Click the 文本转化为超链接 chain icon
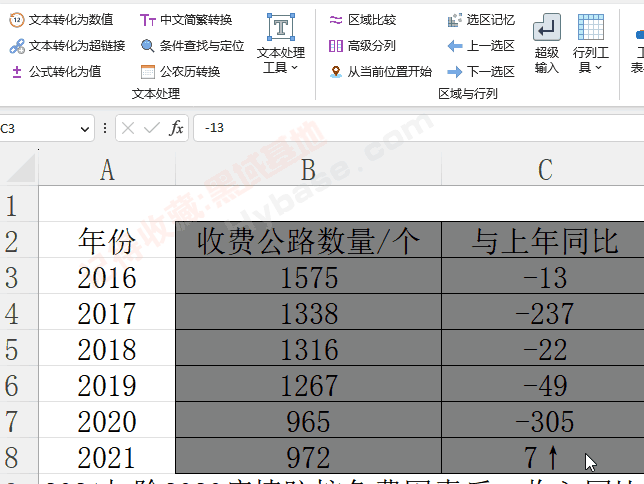Screen dimensions: 644x484 [17, 46]
